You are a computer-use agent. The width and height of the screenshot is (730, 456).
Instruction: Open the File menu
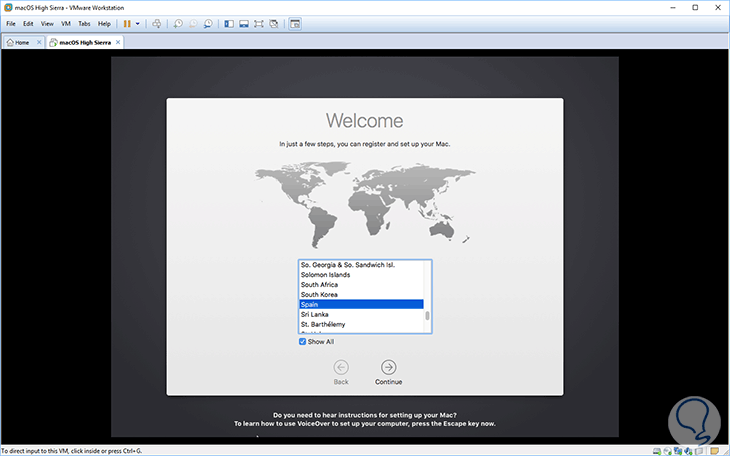[11, 24]
